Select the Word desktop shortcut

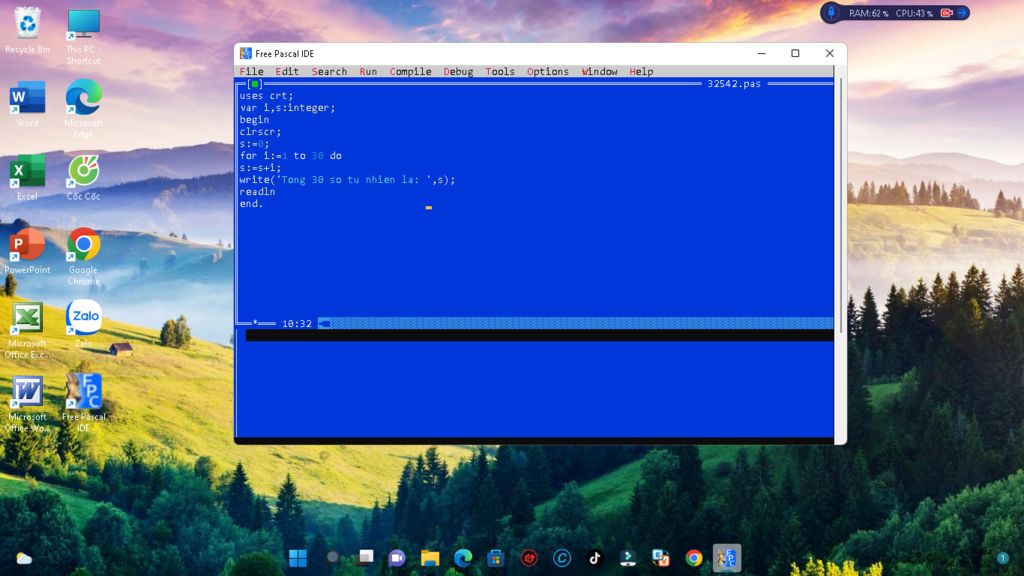coord(27,103)
